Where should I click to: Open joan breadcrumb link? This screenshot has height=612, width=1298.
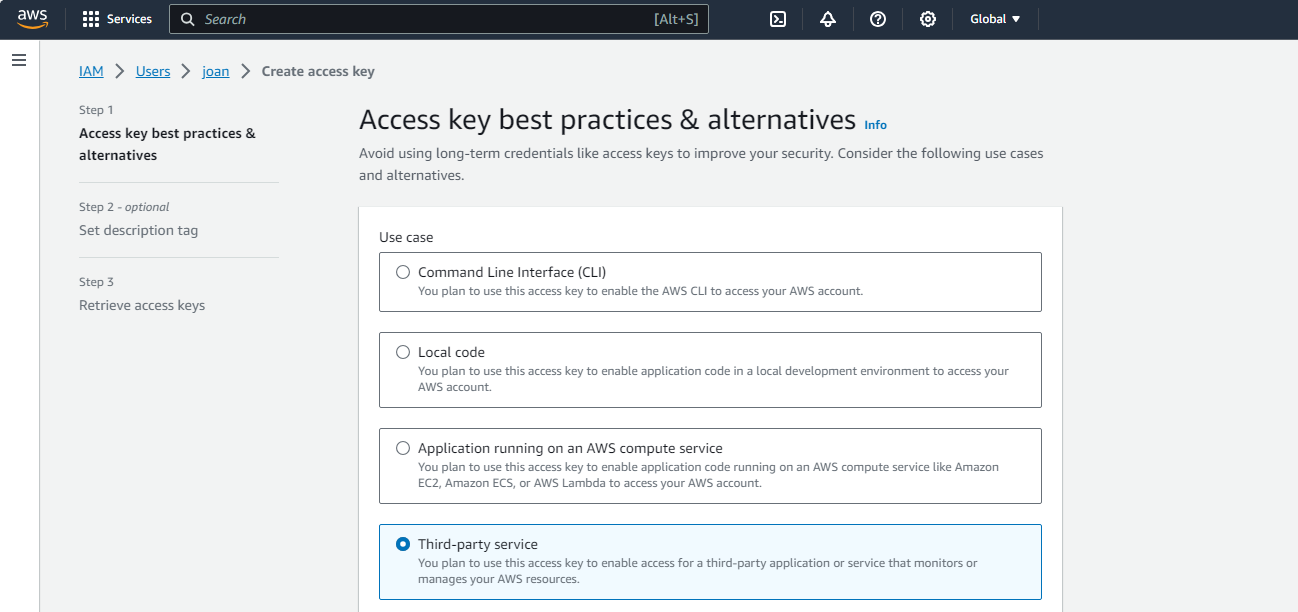(216, 71)
